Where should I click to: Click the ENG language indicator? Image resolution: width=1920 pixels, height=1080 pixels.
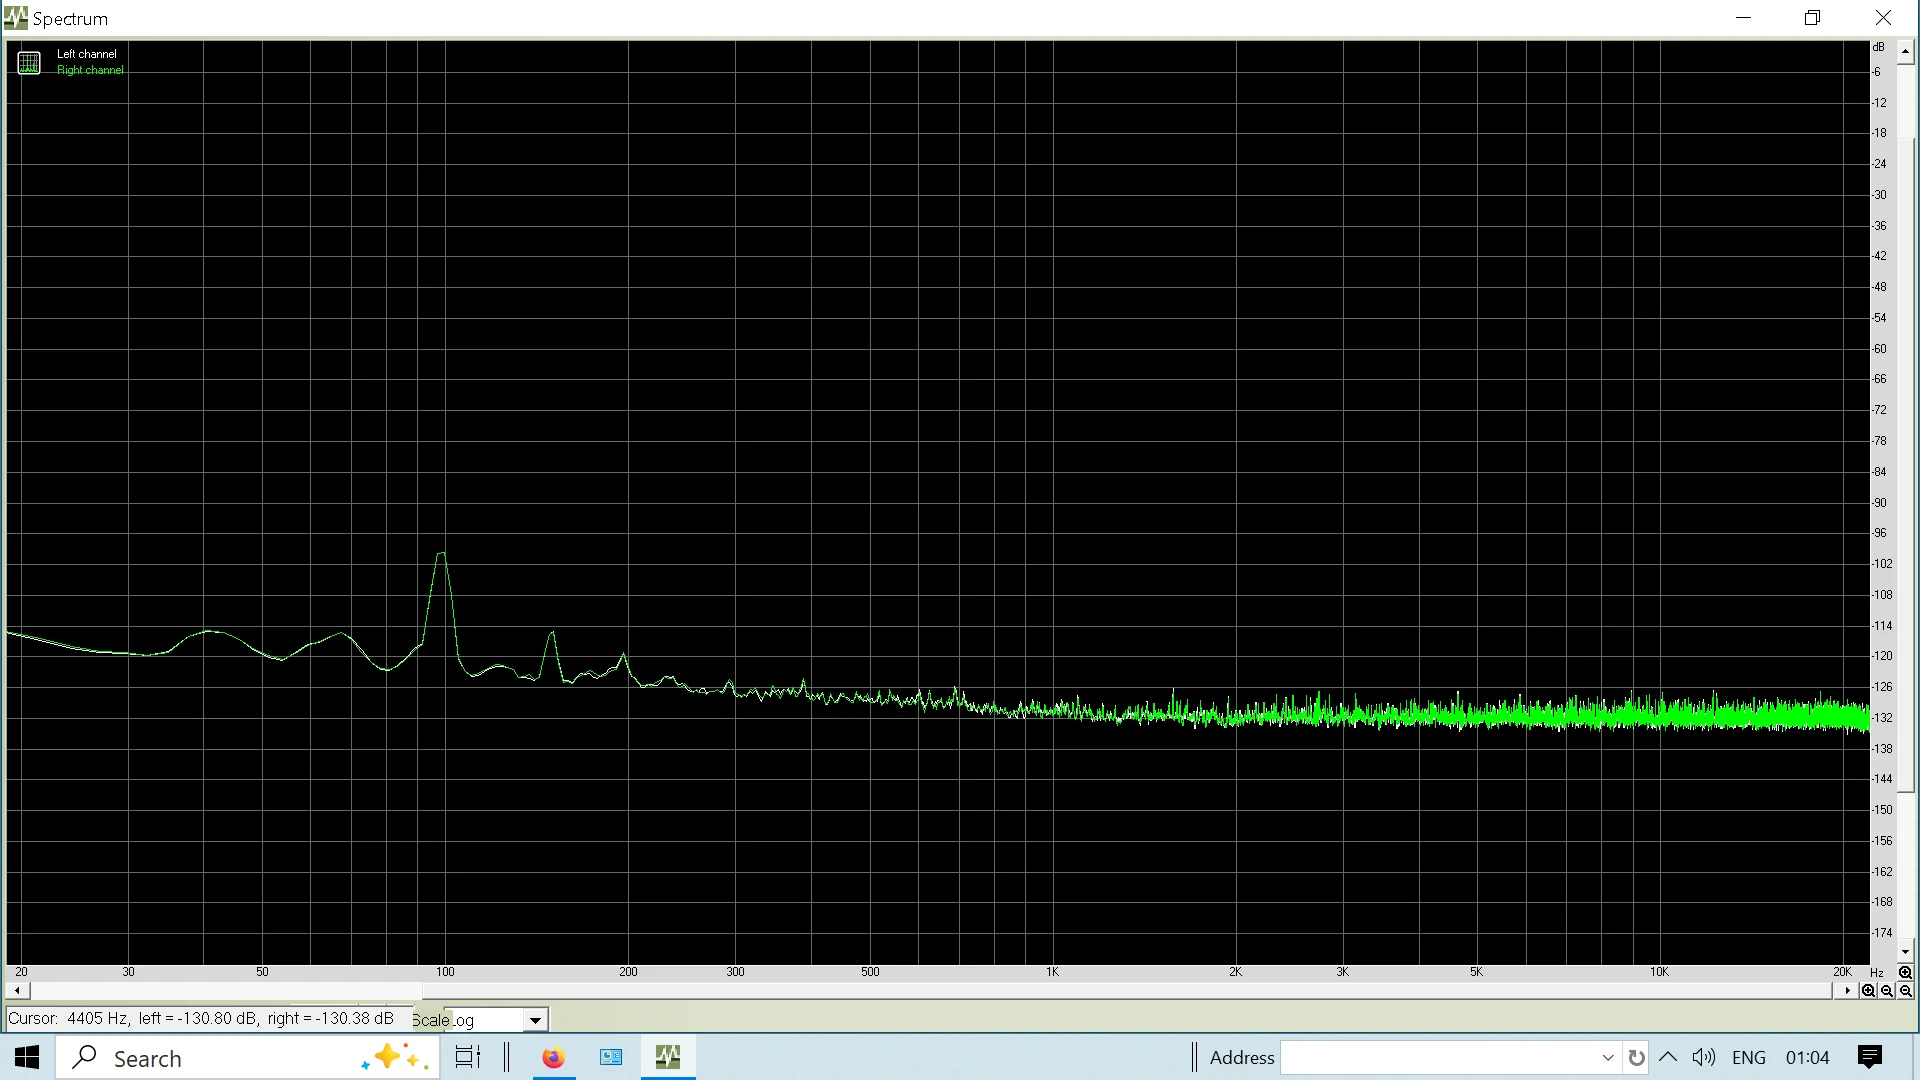click(x=1748, y=1057)
